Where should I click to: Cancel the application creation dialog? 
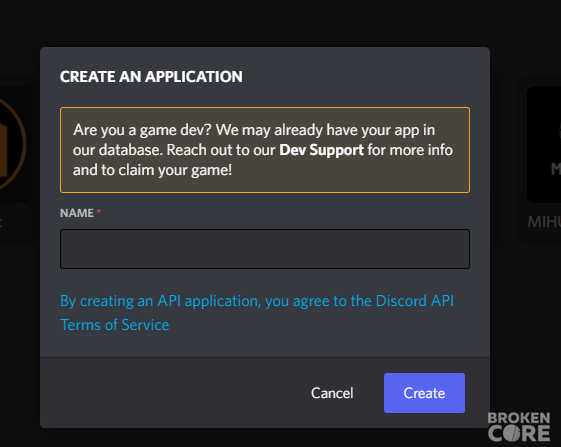pos(332,393)
